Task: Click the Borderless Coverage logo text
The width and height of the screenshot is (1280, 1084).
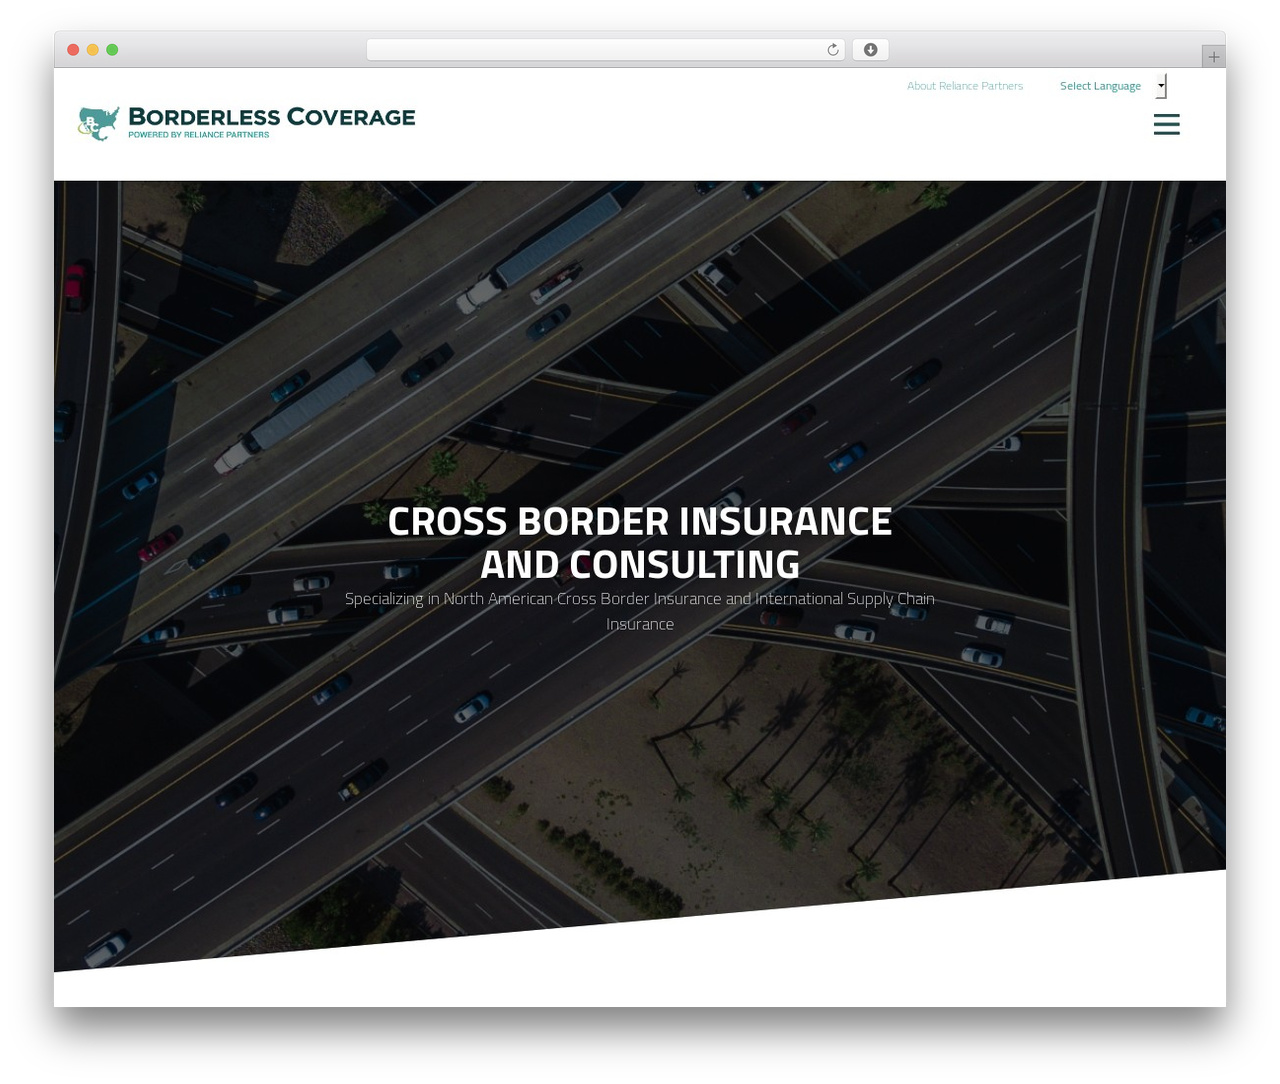Action: click(271, 117)
